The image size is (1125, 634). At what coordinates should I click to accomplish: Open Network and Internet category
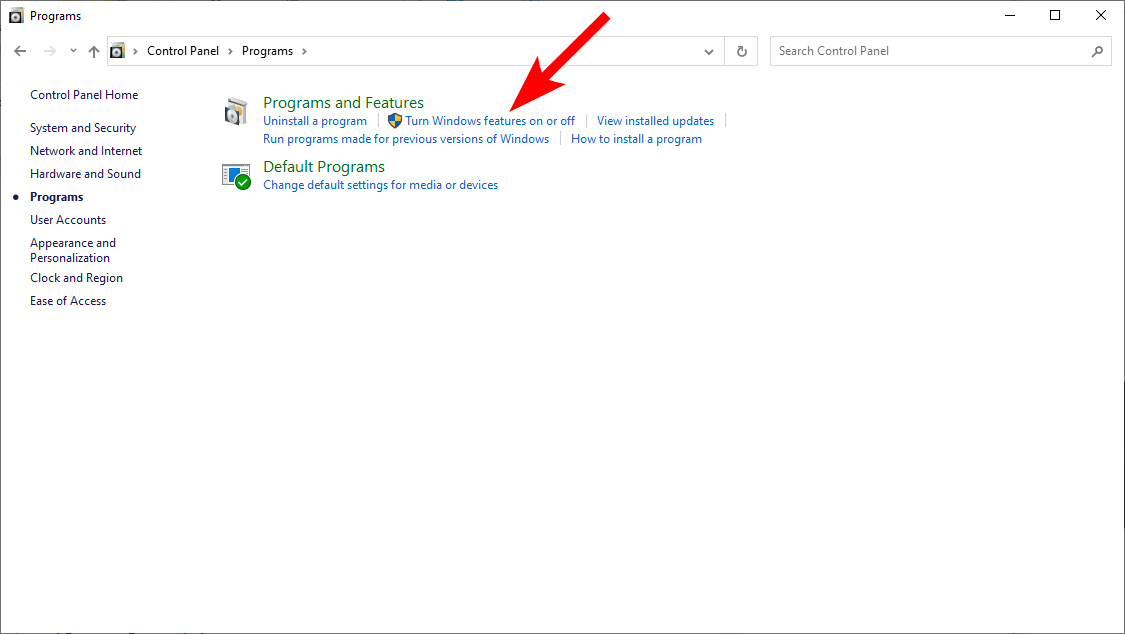86,151
